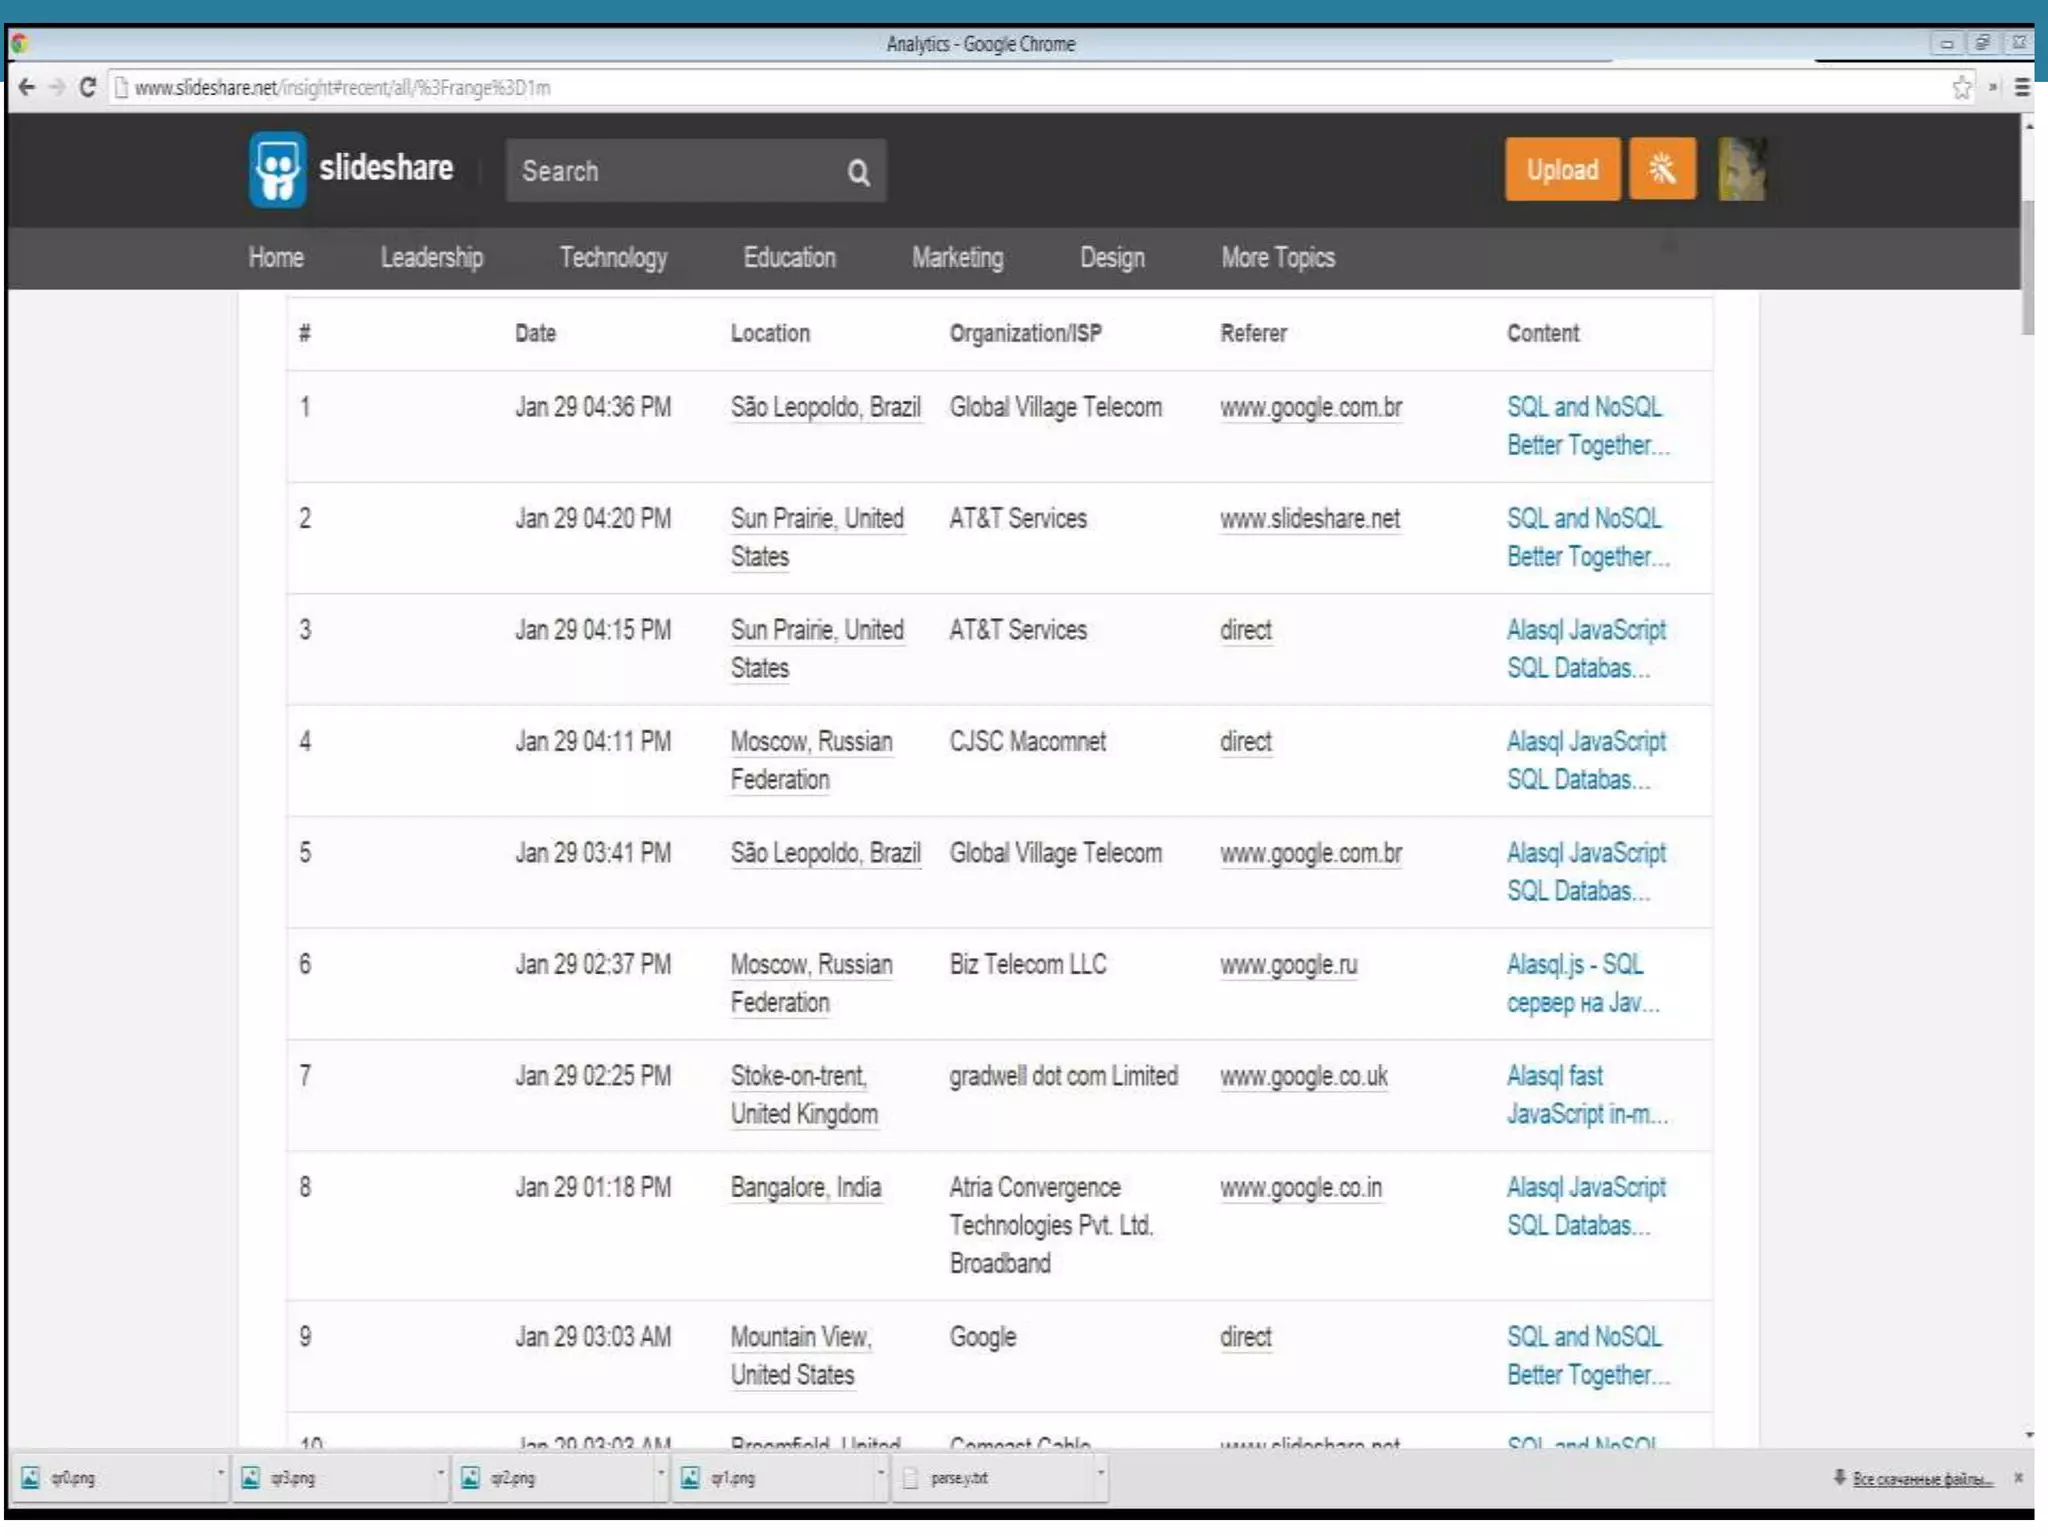Select CJSC Macomnet organization cell
Viewport: 2048px width, 1536px height.
coord(1028,742)
